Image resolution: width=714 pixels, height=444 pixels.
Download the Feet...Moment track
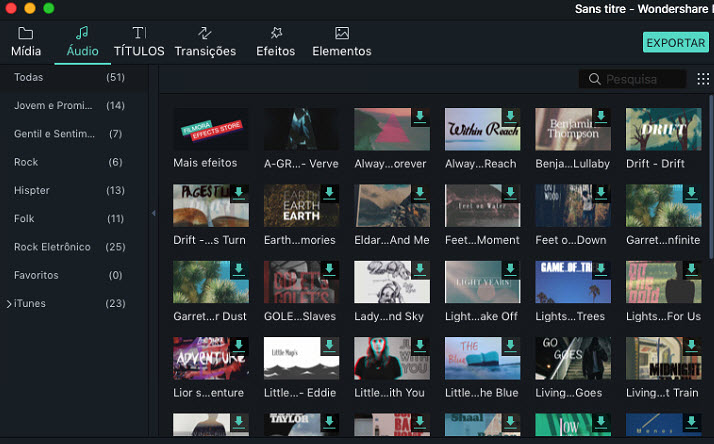pyautogui.click(x=510, y=193)
